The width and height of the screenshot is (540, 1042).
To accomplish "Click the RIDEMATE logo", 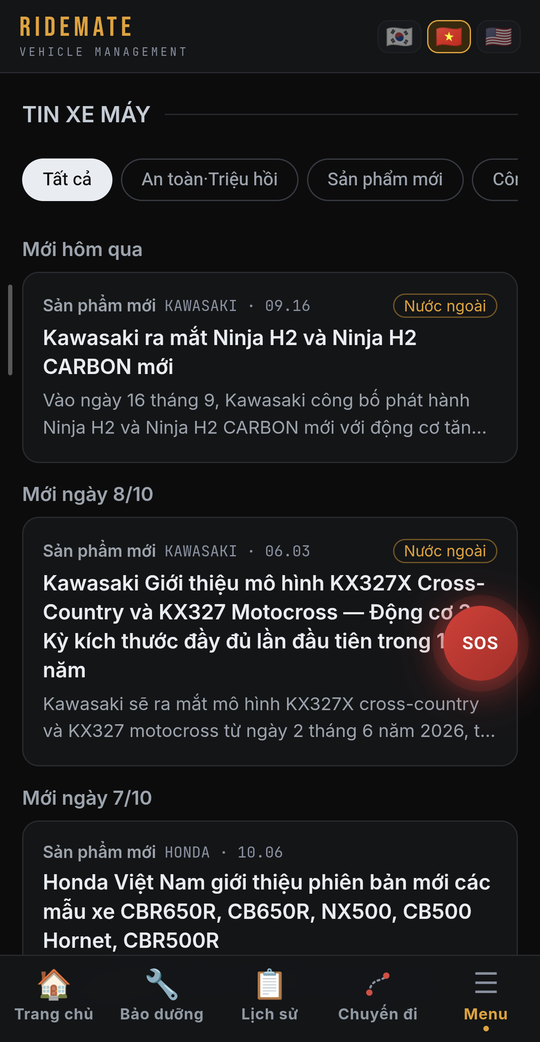I will 75,27.
